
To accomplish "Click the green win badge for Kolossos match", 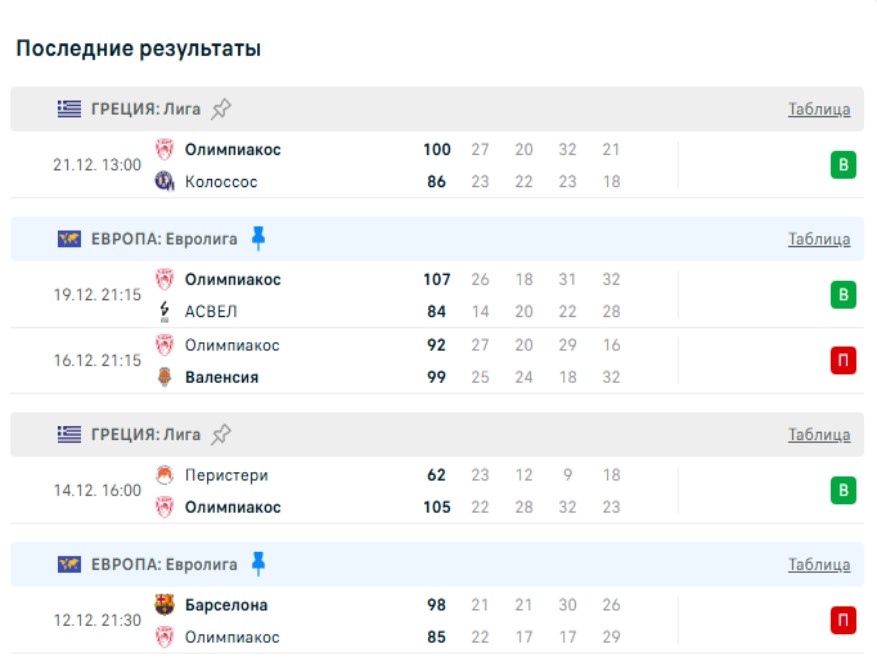I will [x=843, y=165].
